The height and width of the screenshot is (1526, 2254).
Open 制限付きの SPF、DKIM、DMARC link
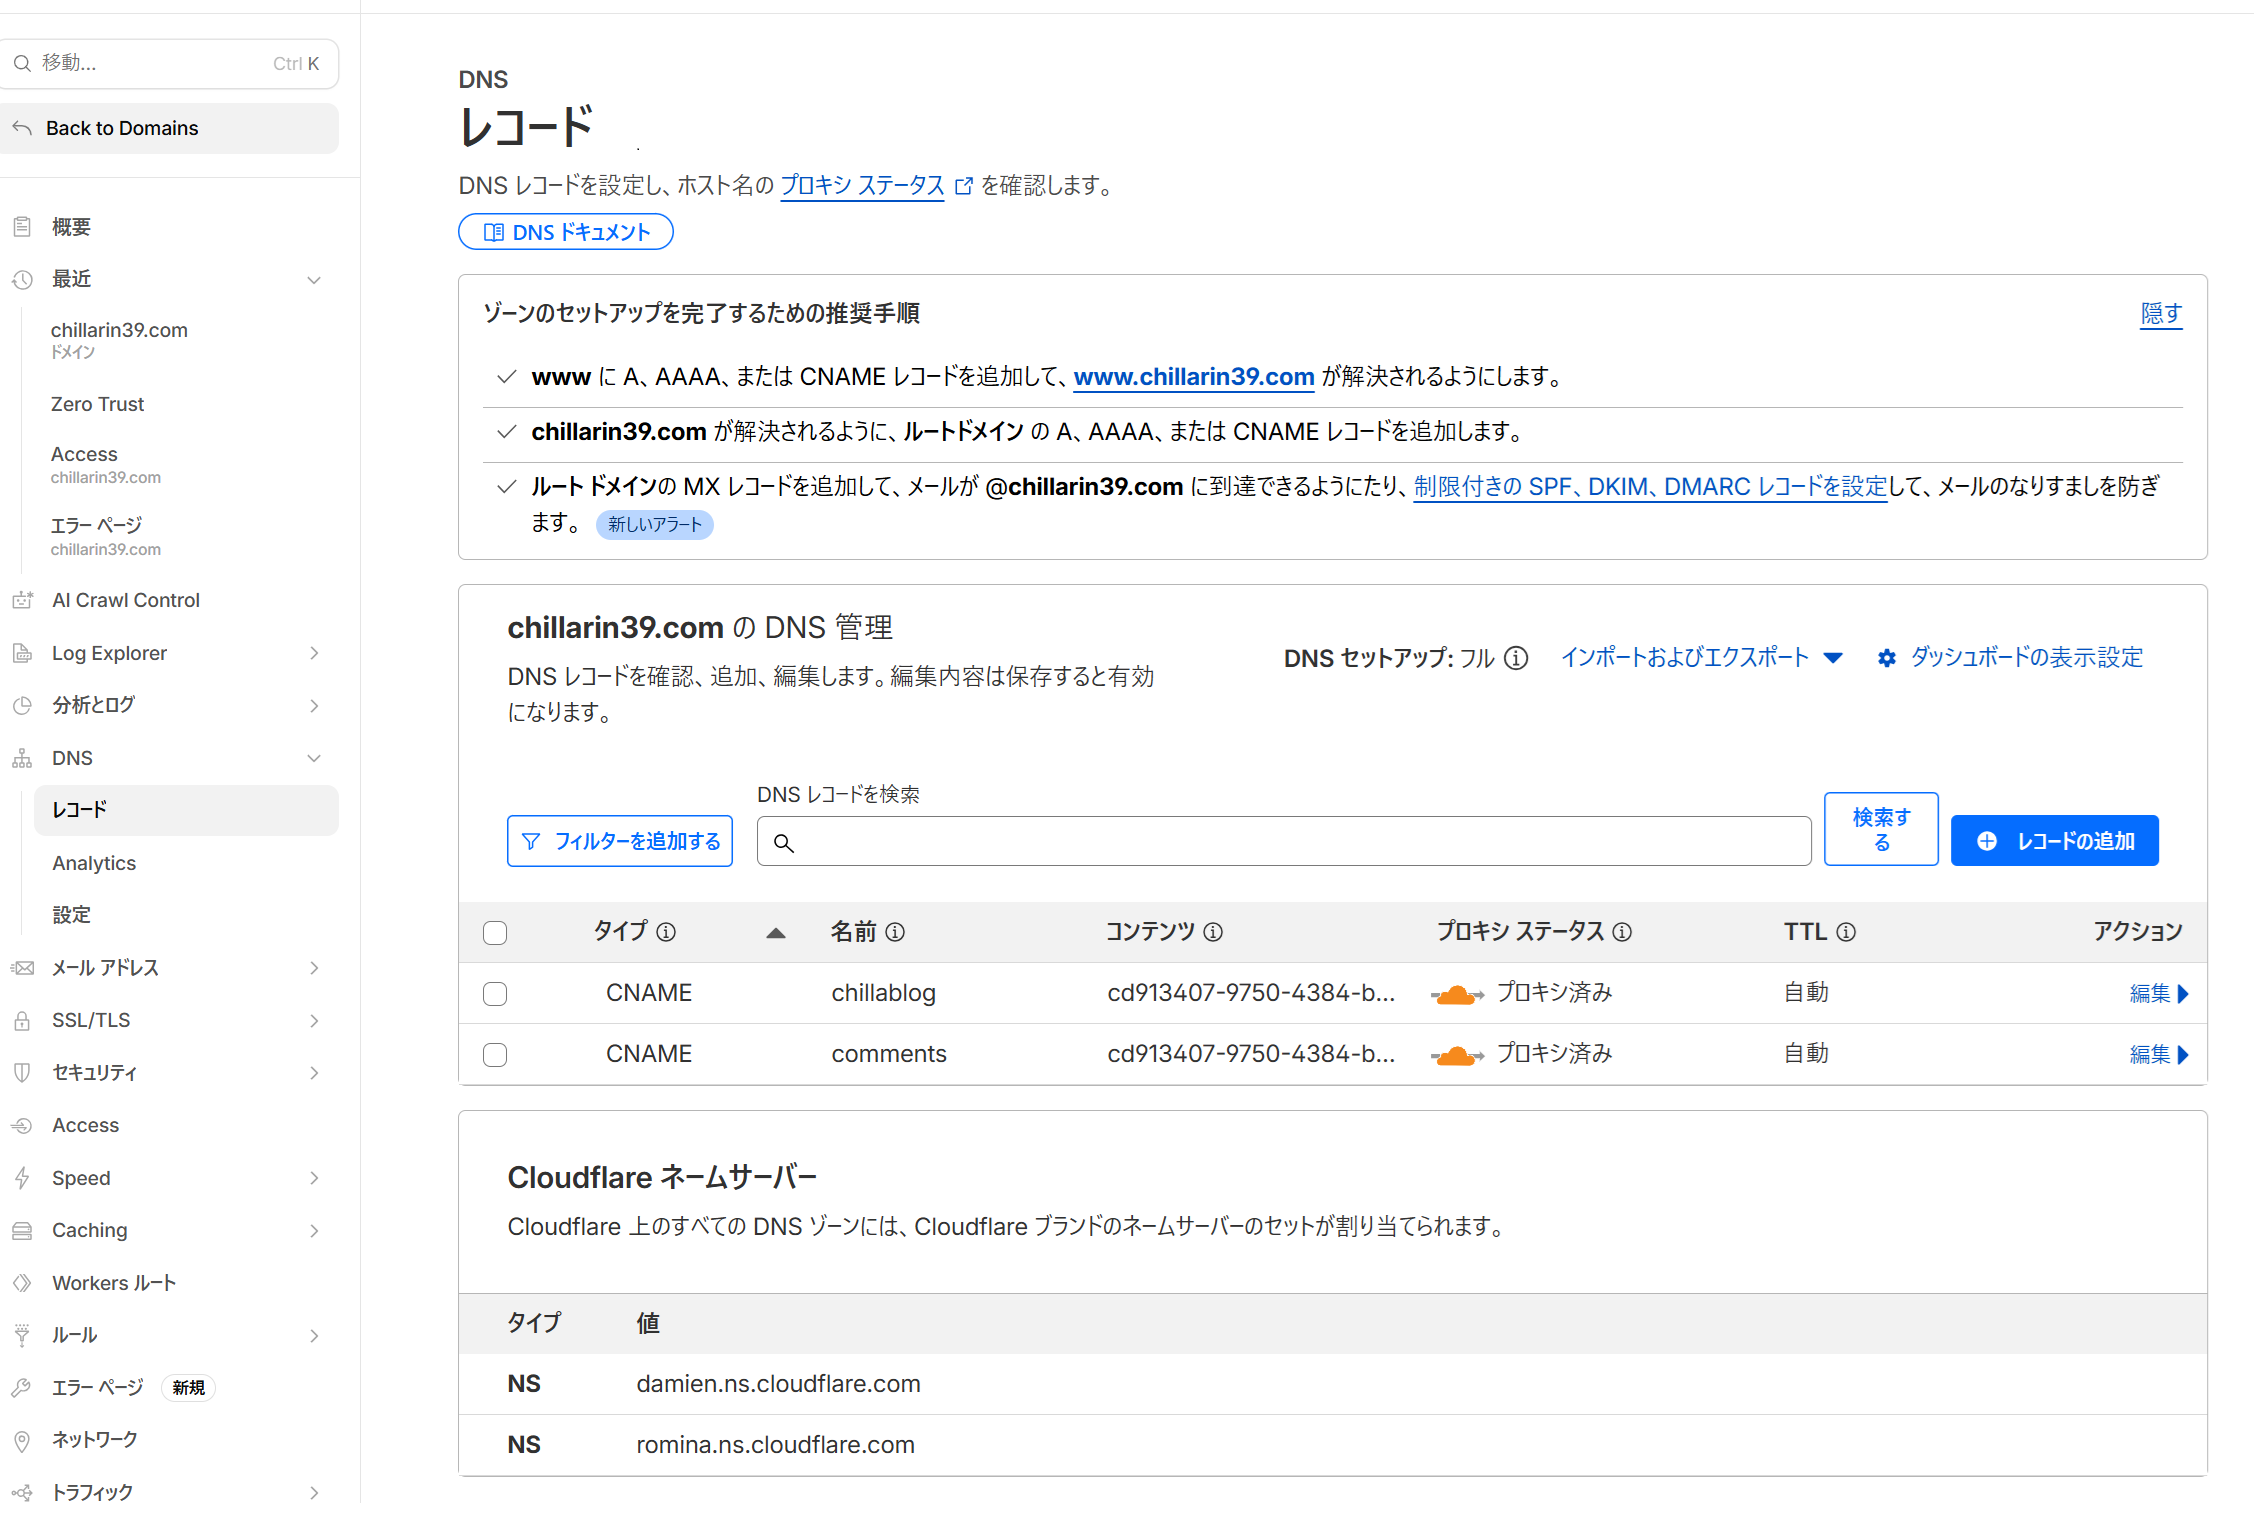(1650, 487)
